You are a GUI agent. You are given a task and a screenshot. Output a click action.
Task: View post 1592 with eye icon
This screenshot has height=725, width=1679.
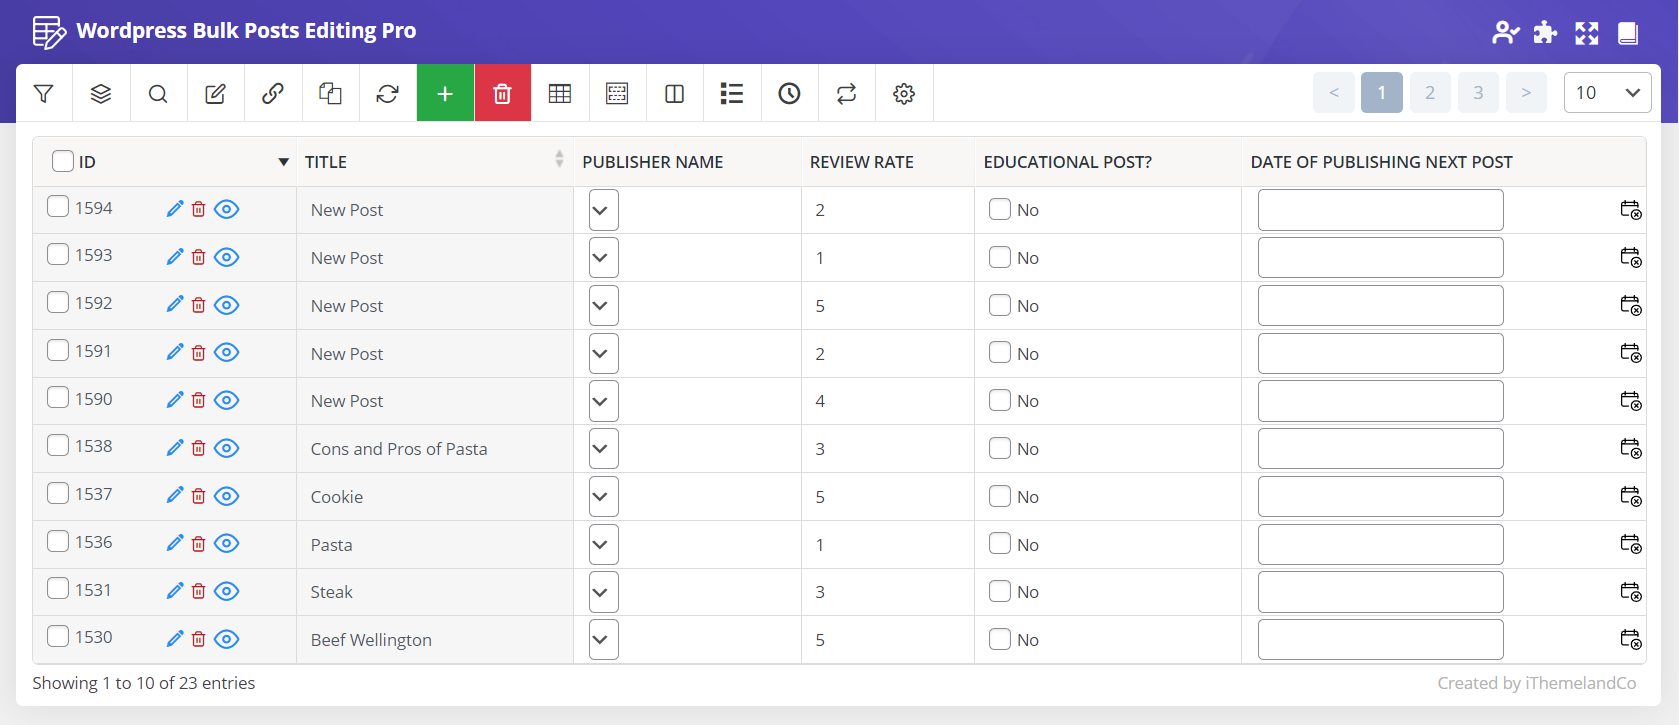[x=227, y=305]
